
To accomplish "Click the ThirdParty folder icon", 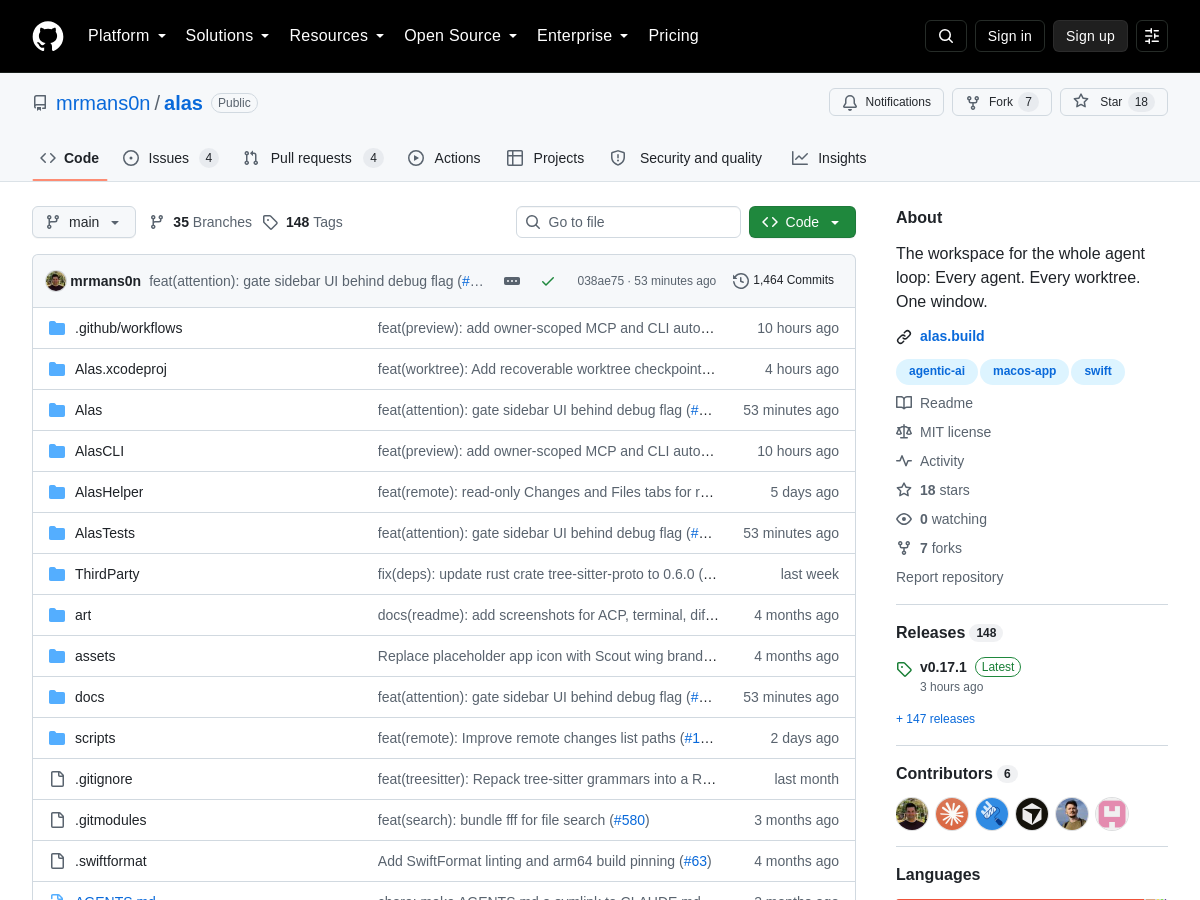I will point(57,574).
